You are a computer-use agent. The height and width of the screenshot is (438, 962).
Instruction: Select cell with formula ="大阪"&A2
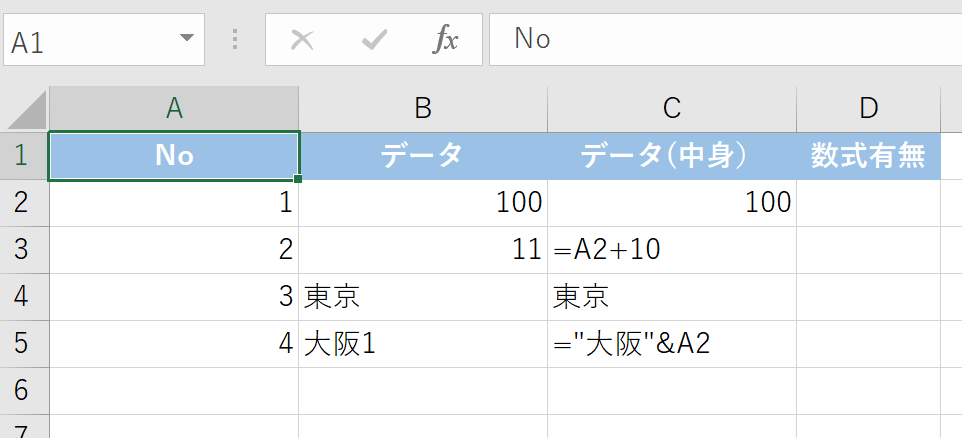(x=672, y=344)
